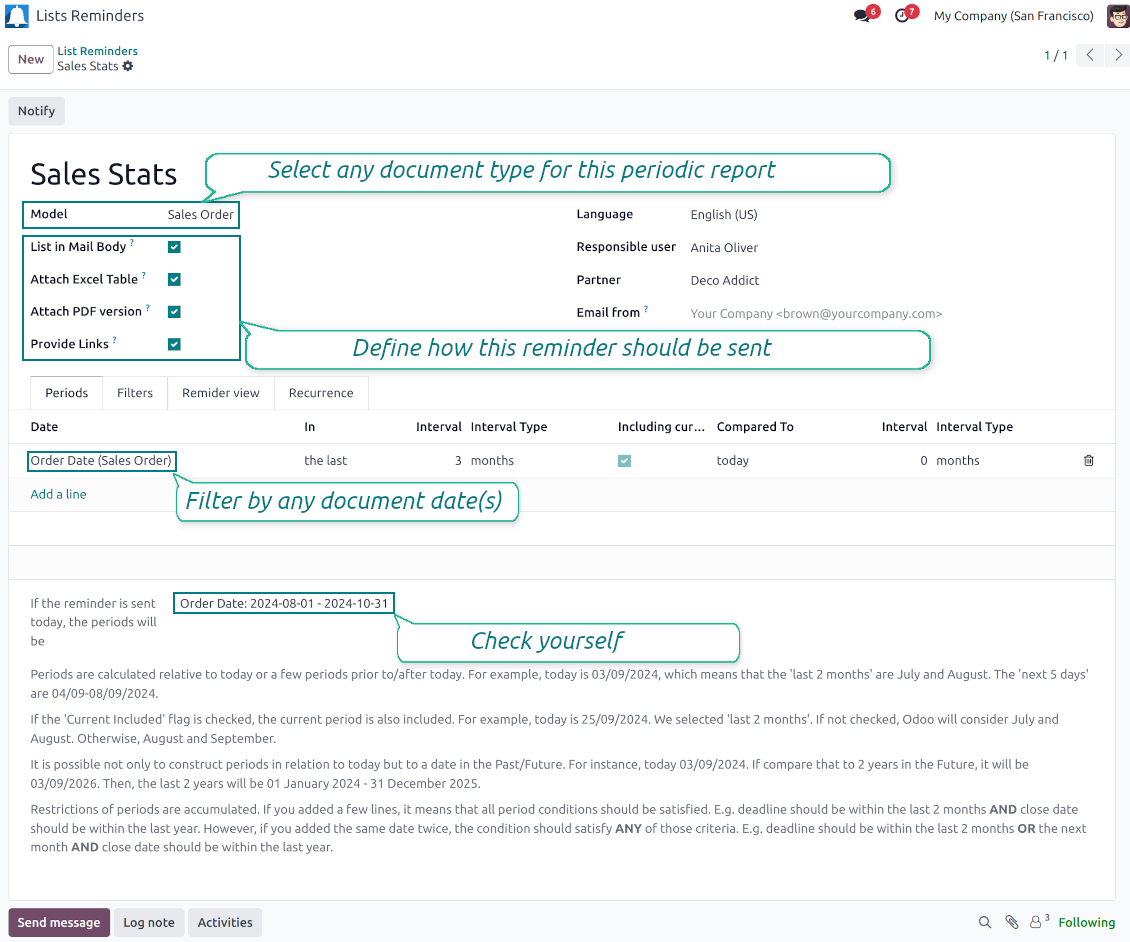
Task: Open Activities in chatter
Action: tap(225, 923)
